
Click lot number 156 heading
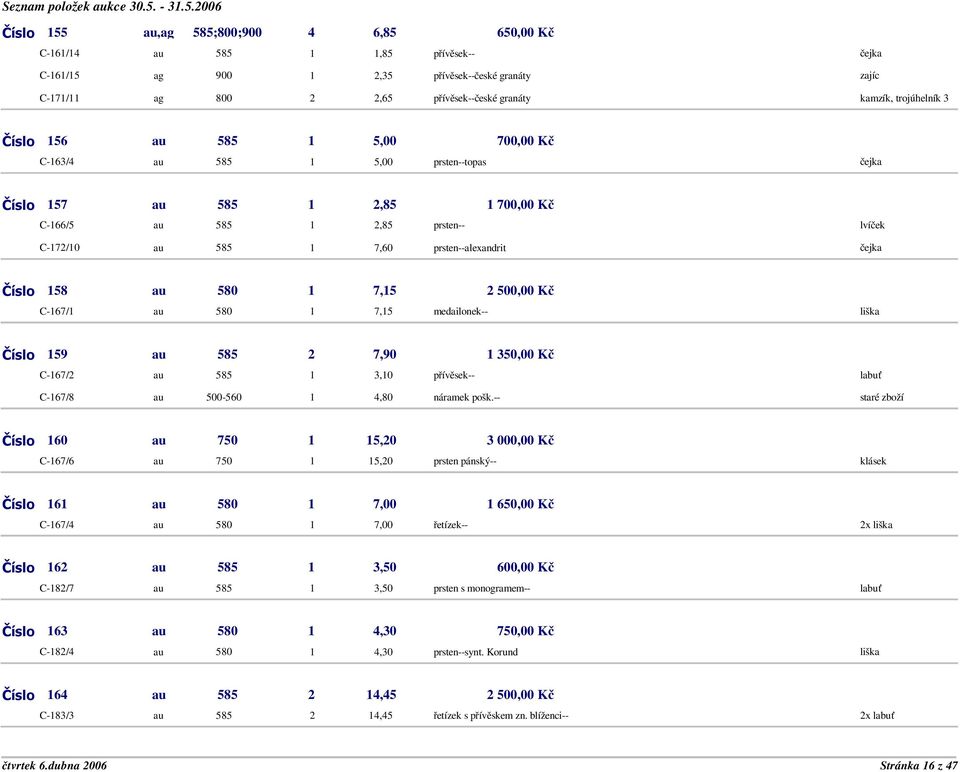[x=58, y=141]
